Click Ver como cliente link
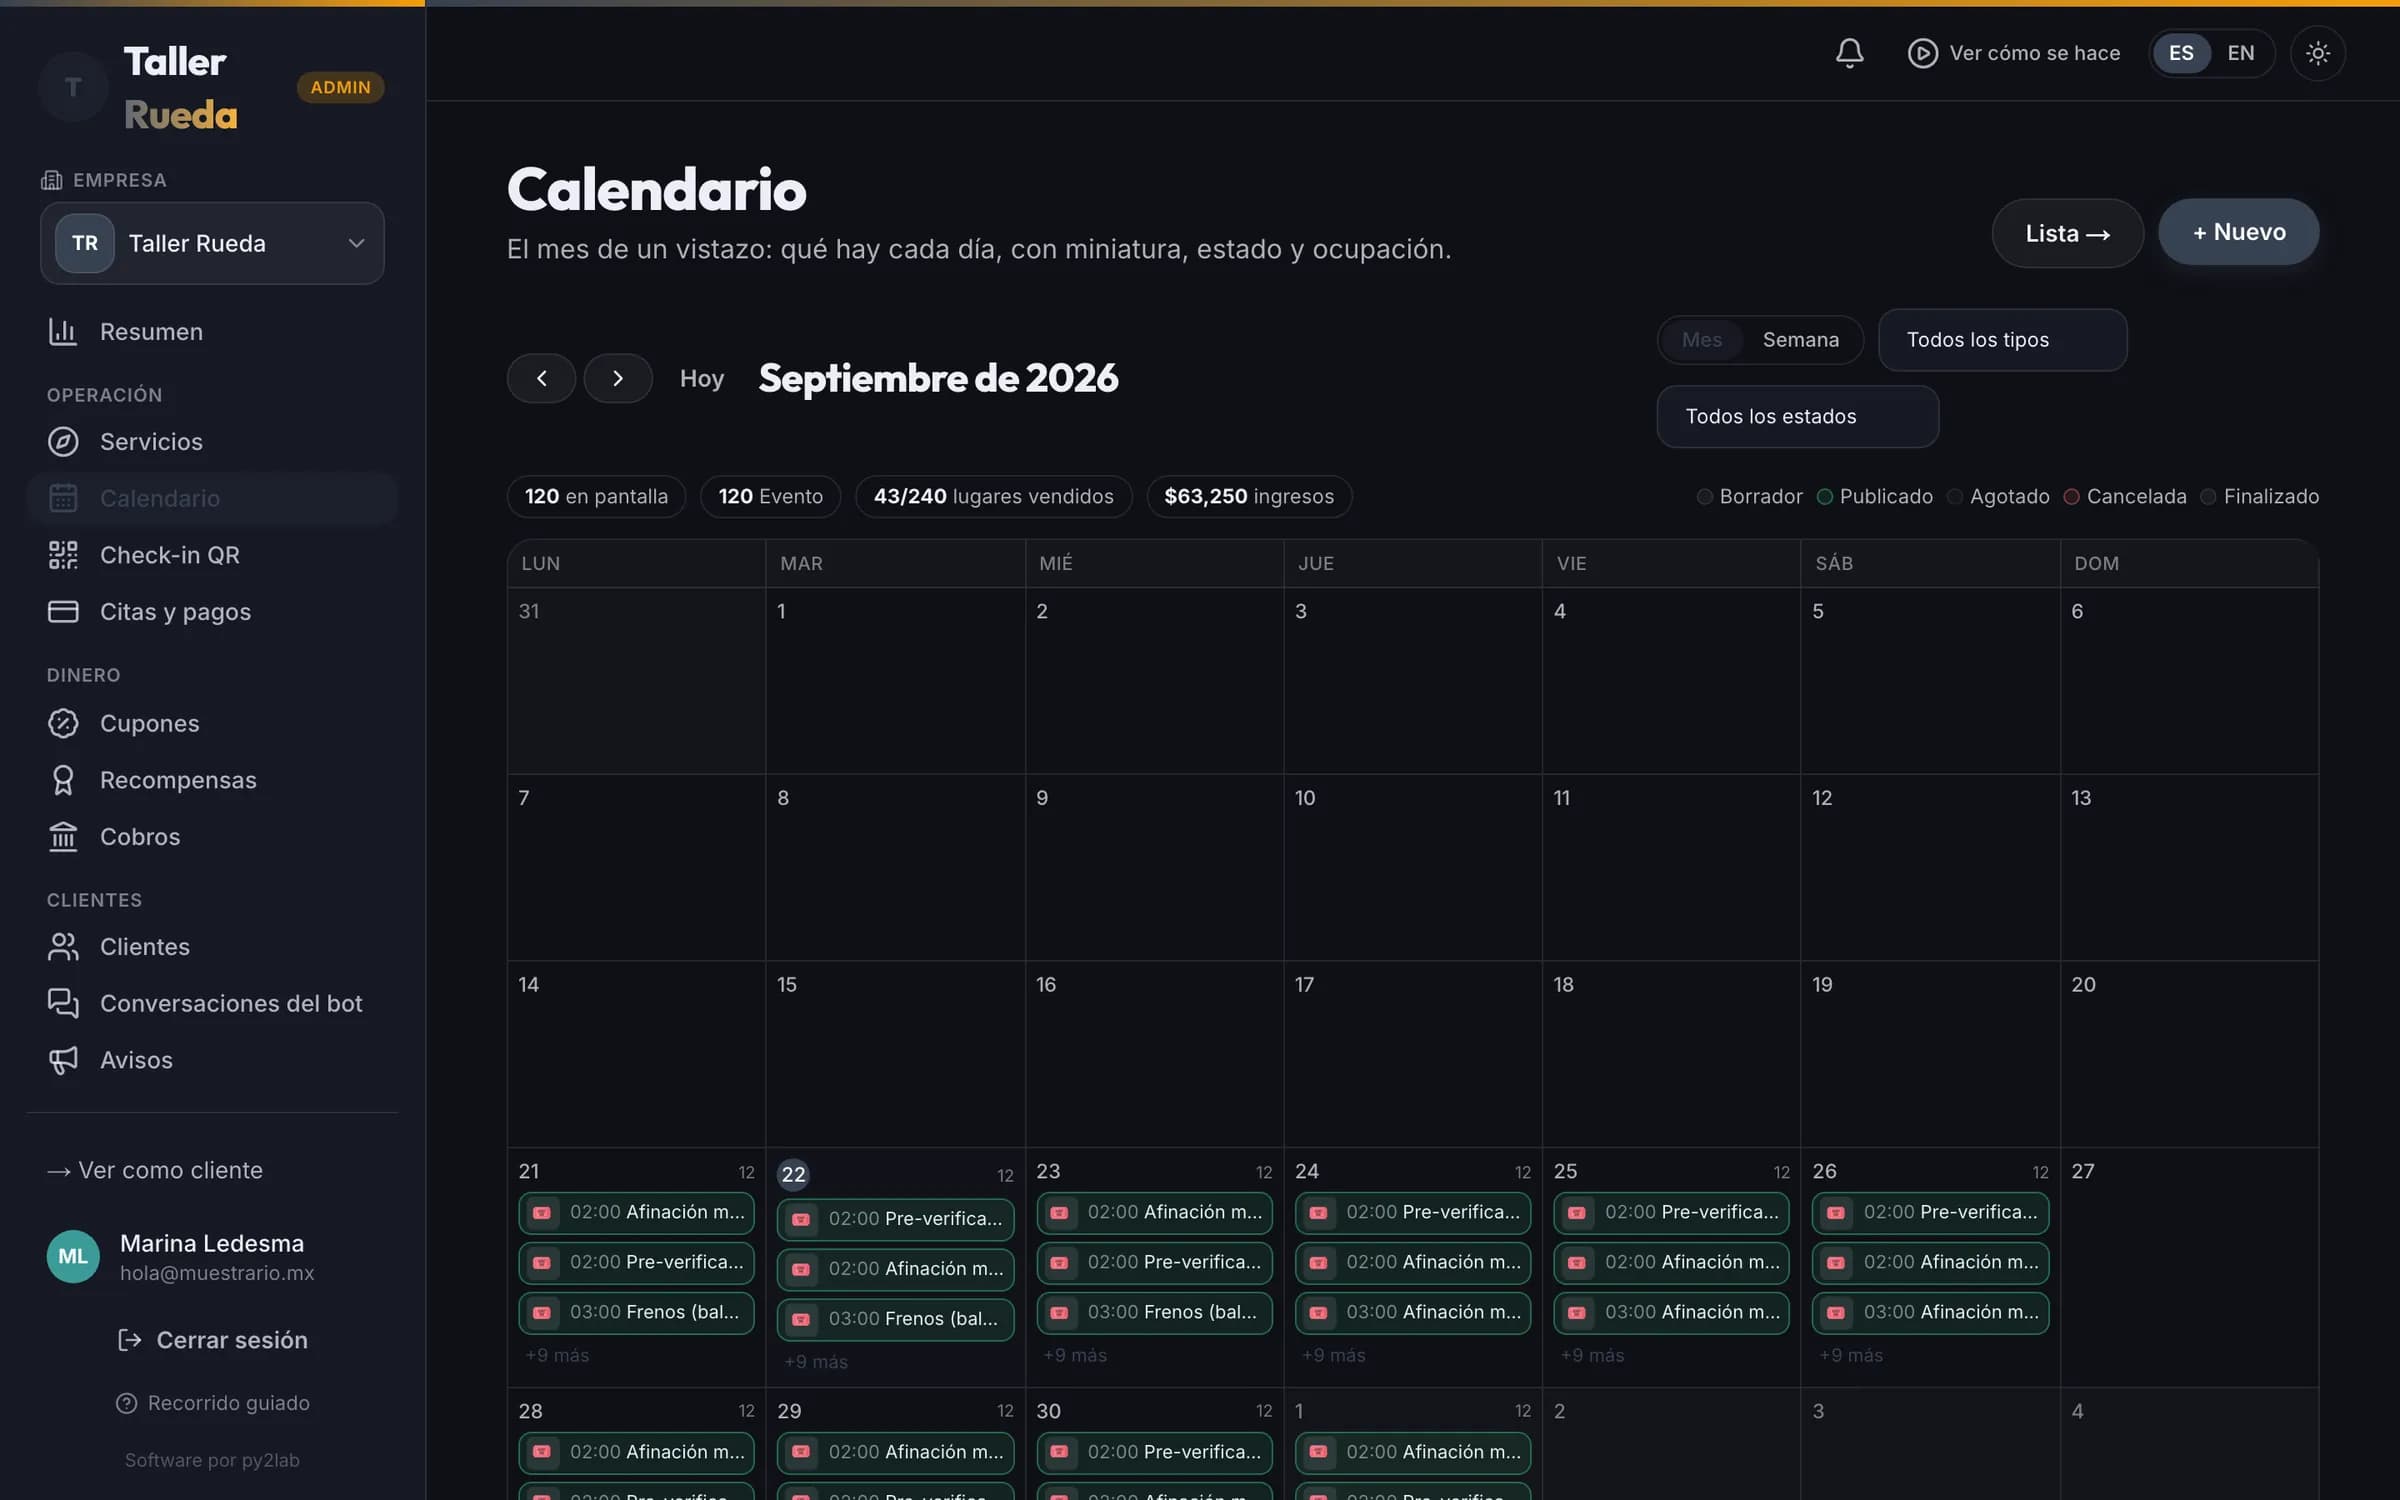 [155, 1170]
